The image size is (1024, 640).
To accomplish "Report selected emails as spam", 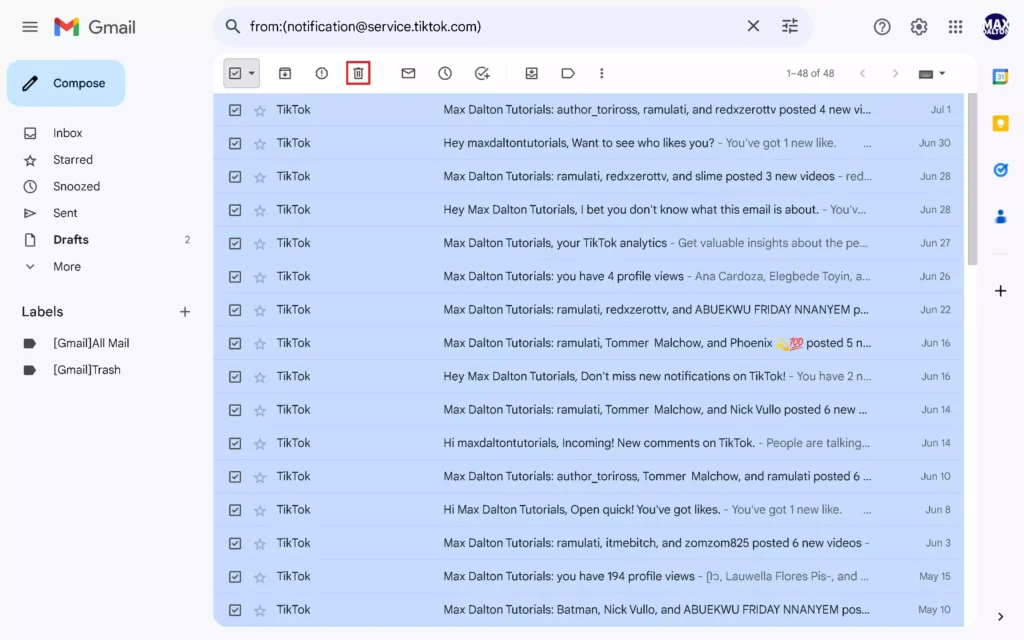I will pos(321,73).
